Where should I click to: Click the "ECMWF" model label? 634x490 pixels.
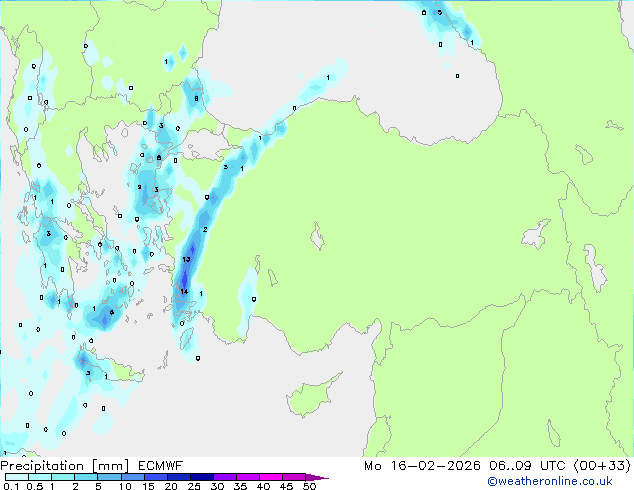161,466
